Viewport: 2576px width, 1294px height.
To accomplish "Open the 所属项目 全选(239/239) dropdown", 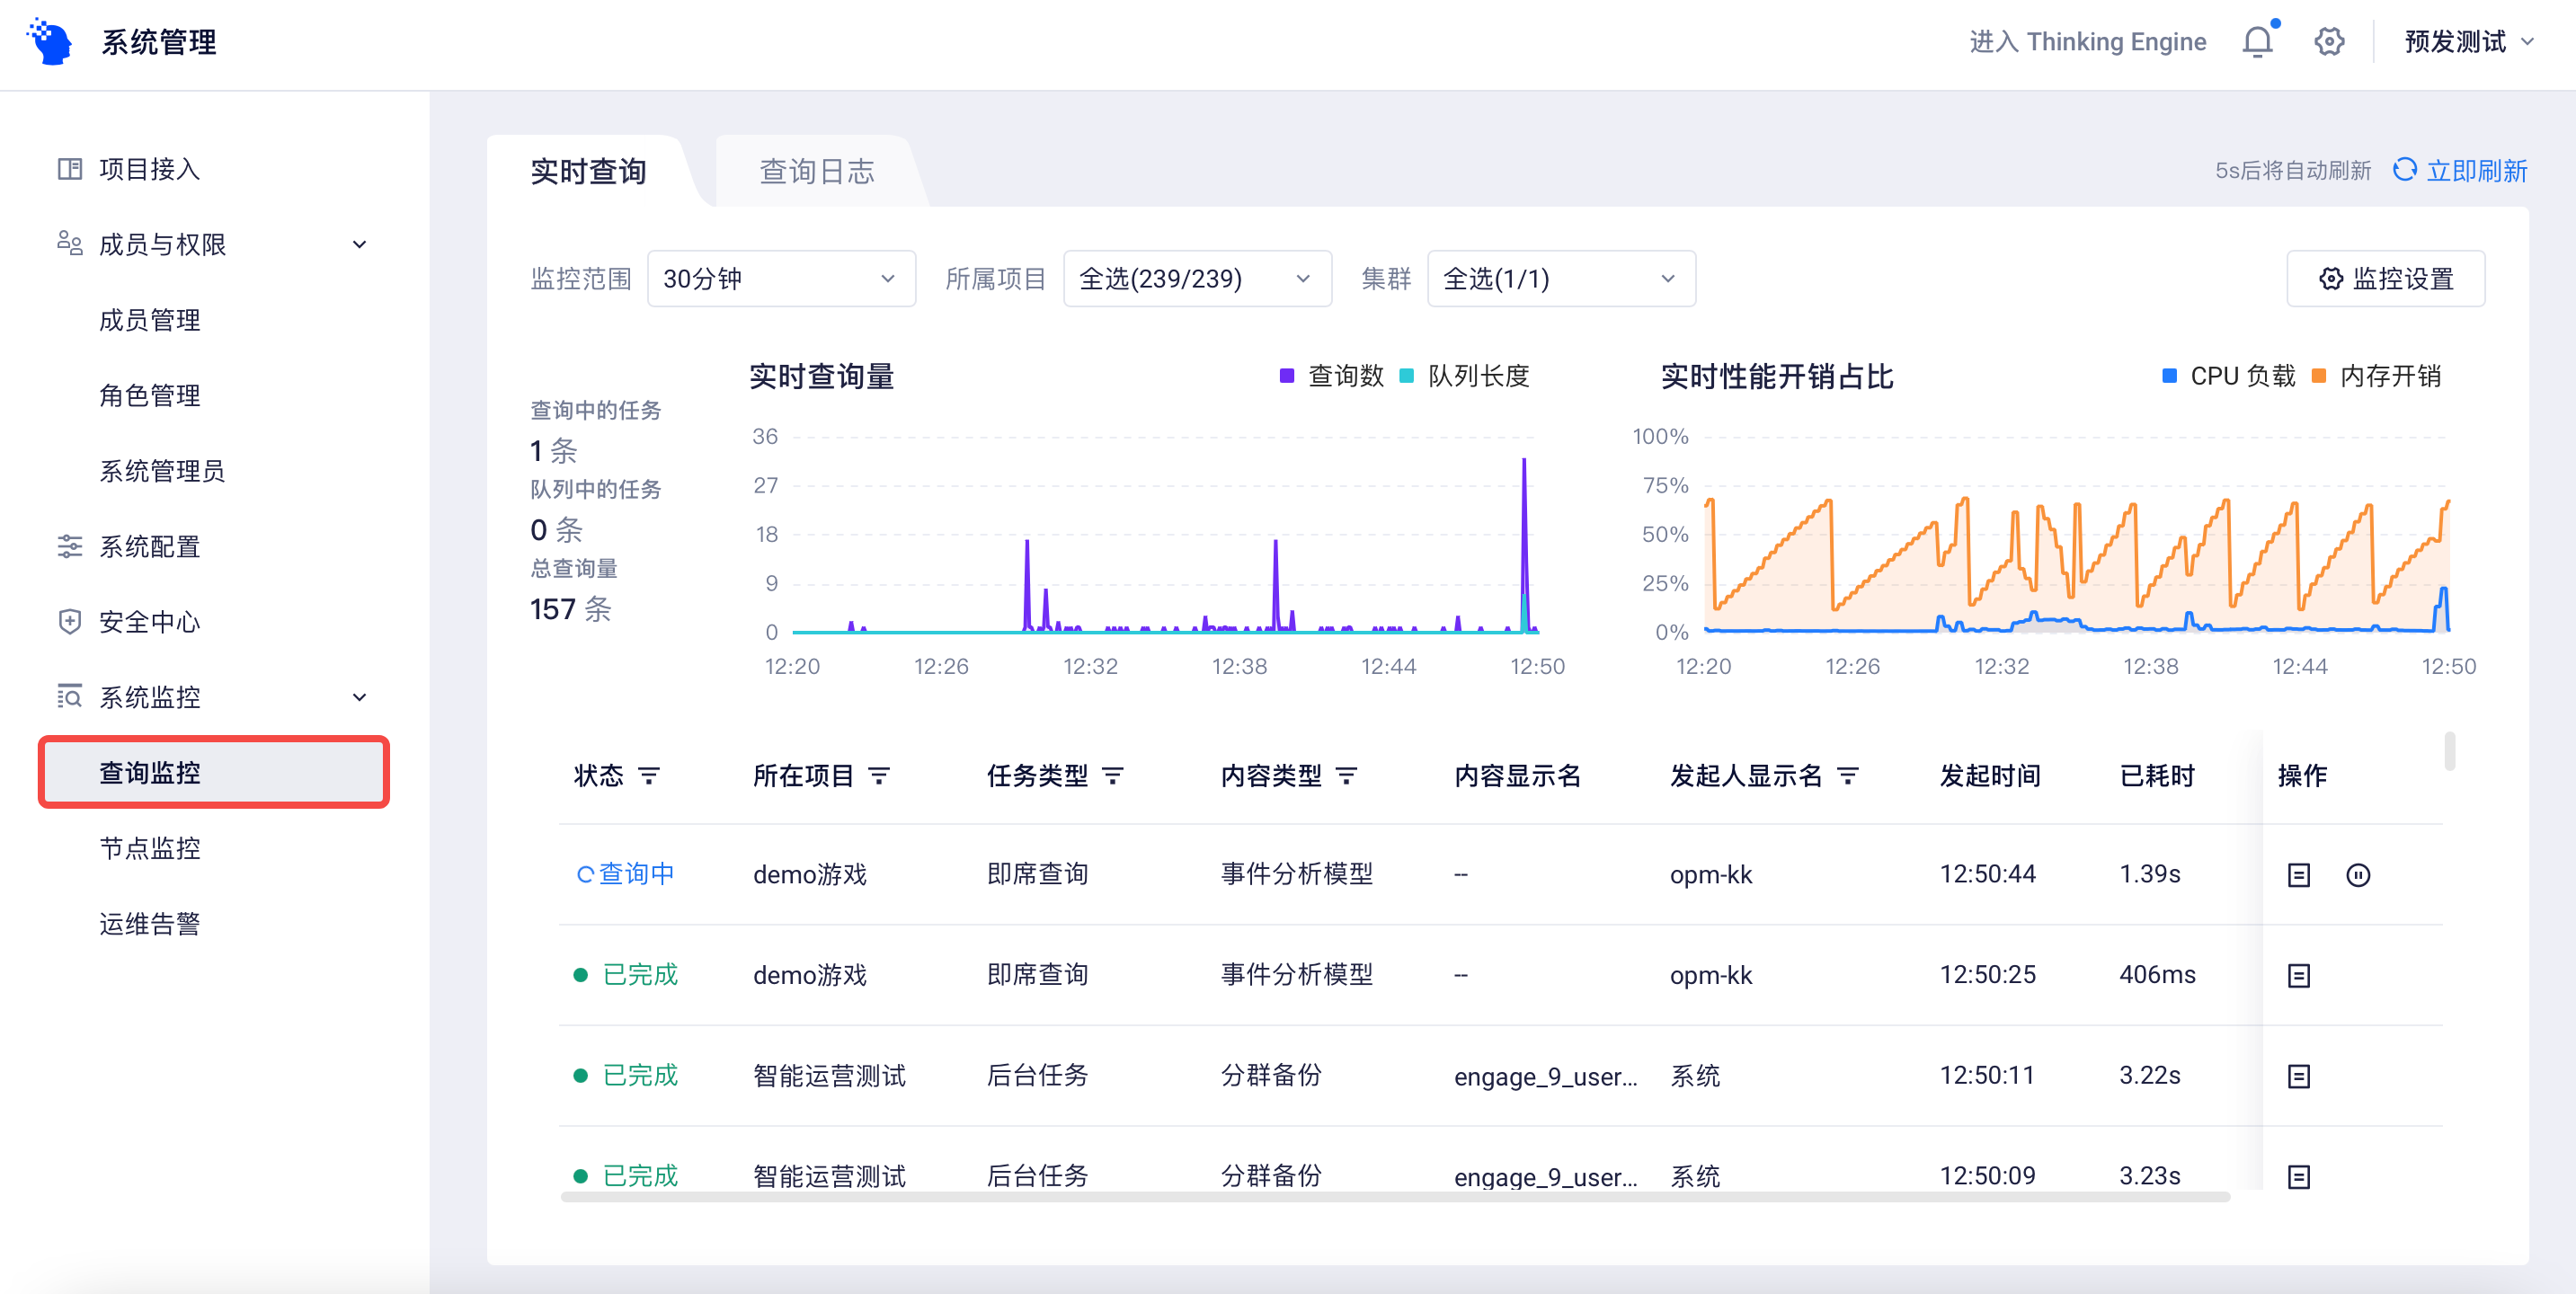I will [x=1197, y=279].
